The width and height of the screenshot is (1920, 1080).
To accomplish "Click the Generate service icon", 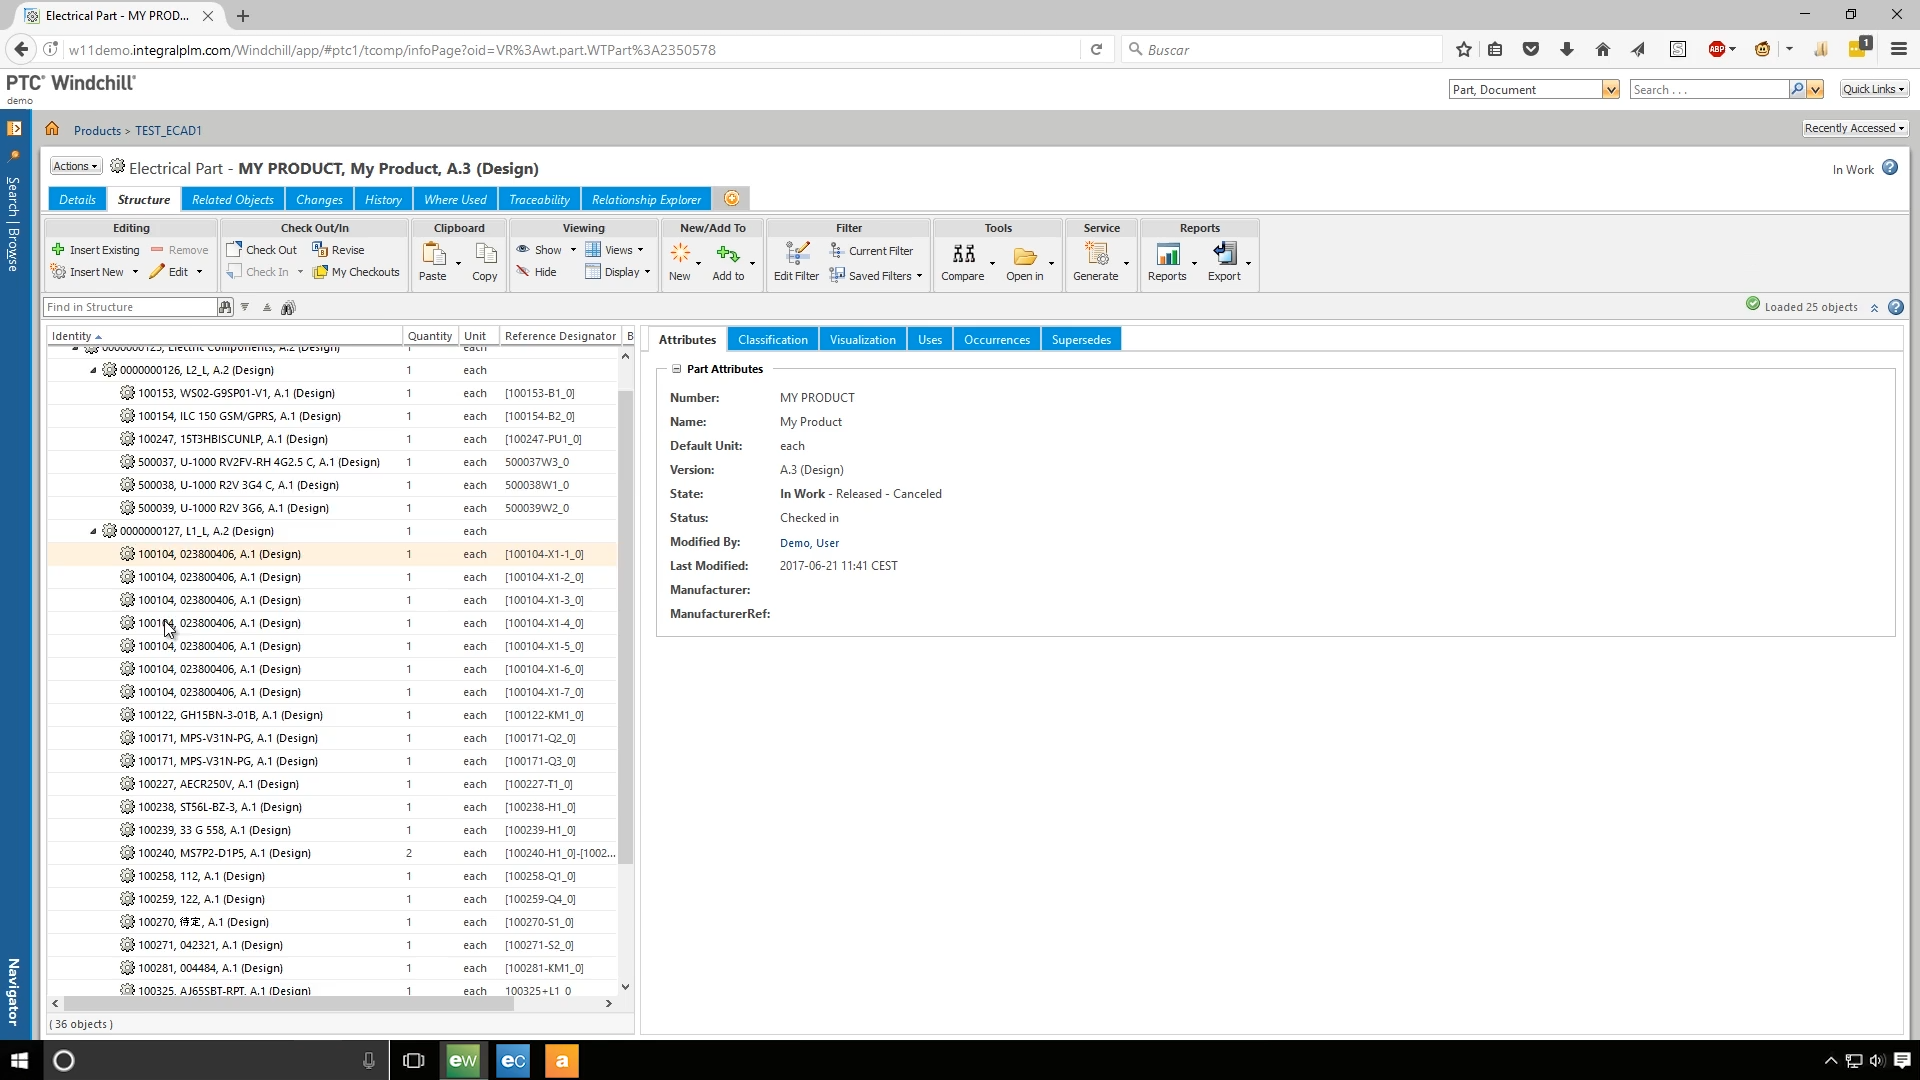I will [1096, 254].
